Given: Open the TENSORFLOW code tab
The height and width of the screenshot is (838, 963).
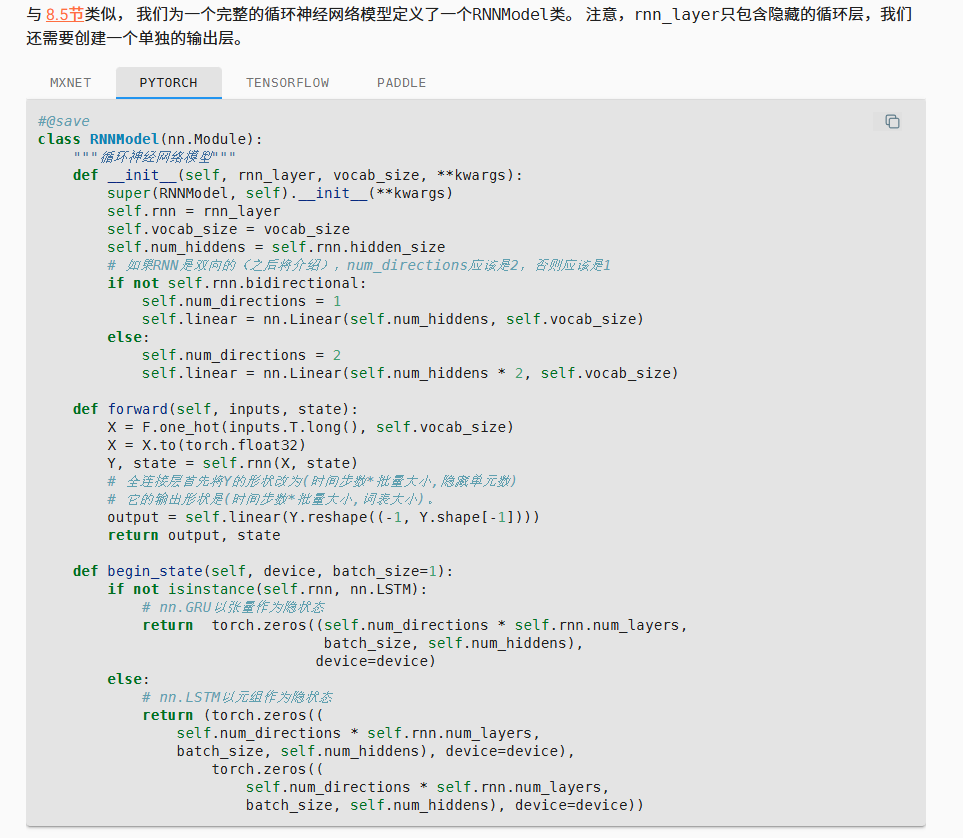Looking at the screenshot, I should tap(287, 83).
